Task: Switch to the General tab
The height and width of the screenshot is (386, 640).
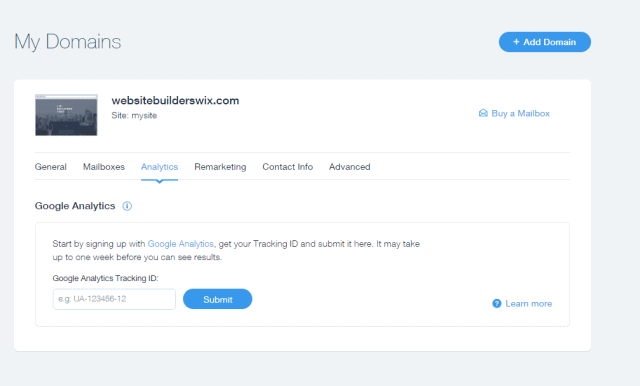Action: [x=51, y=167]
